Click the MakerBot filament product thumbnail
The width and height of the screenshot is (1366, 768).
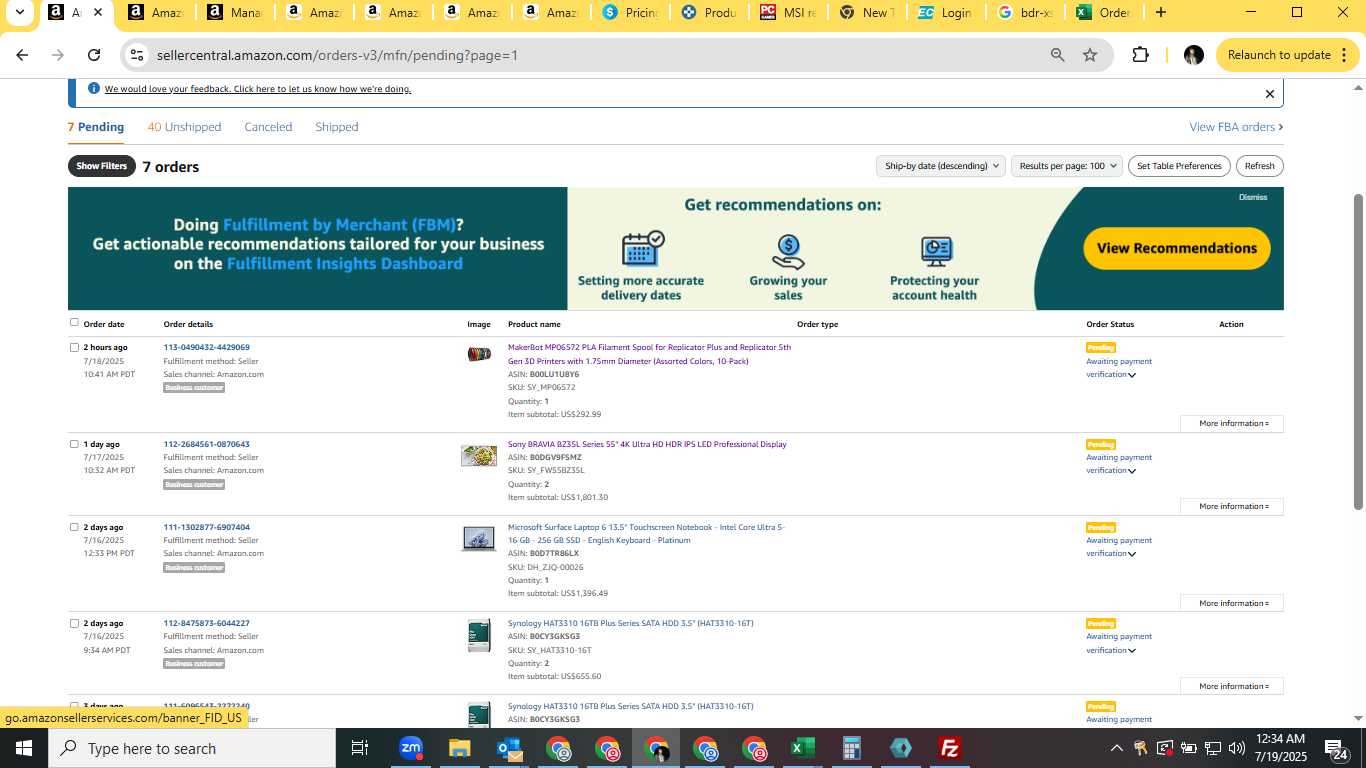tap(479, 354)
